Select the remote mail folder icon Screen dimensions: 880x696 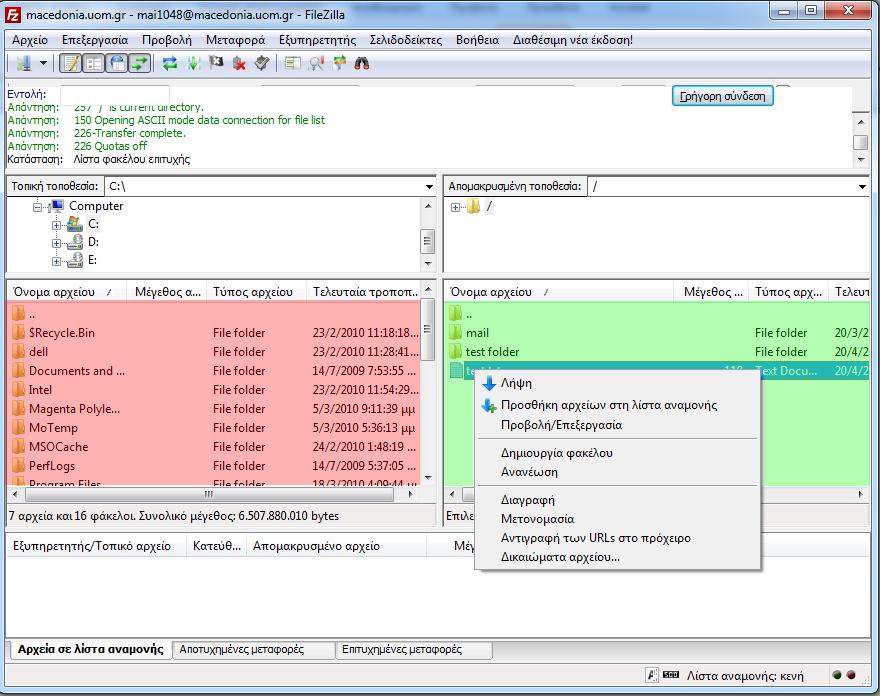pos(455,332)
